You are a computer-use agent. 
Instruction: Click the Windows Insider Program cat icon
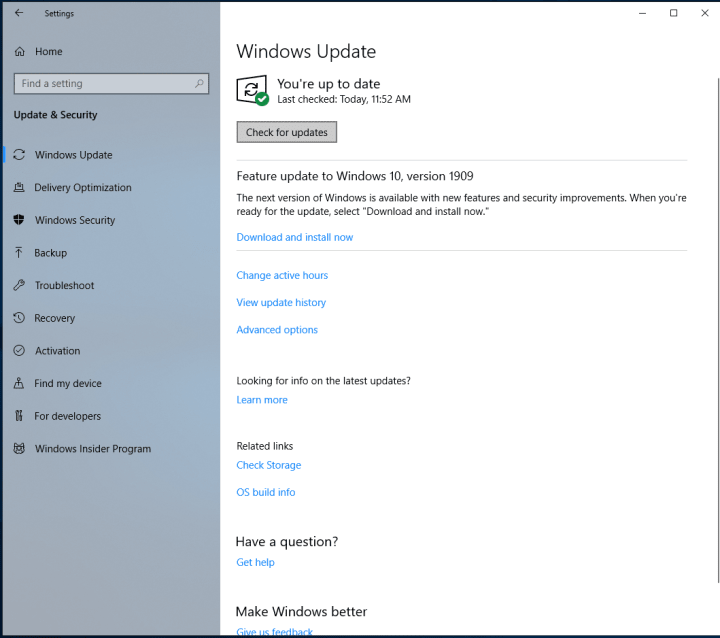[19, 448]
